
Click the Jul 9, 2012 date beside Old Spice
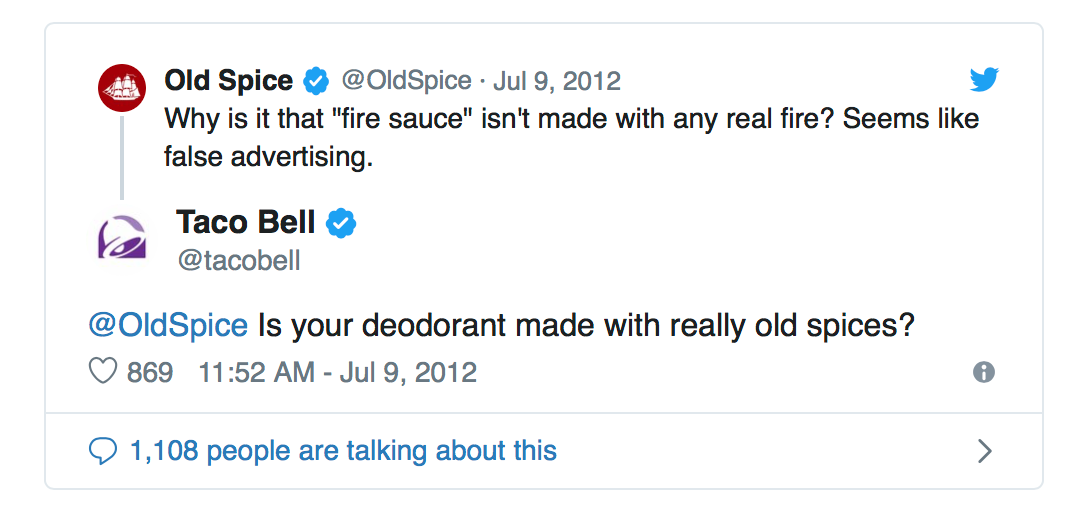coord(557,82)
